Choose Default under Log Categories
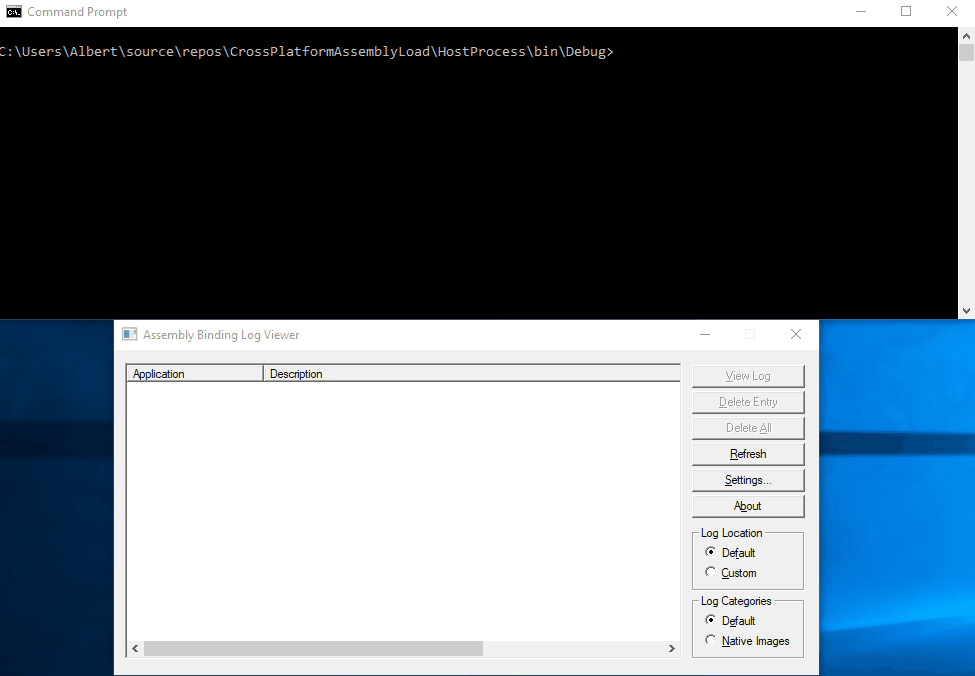 (711, 620)
